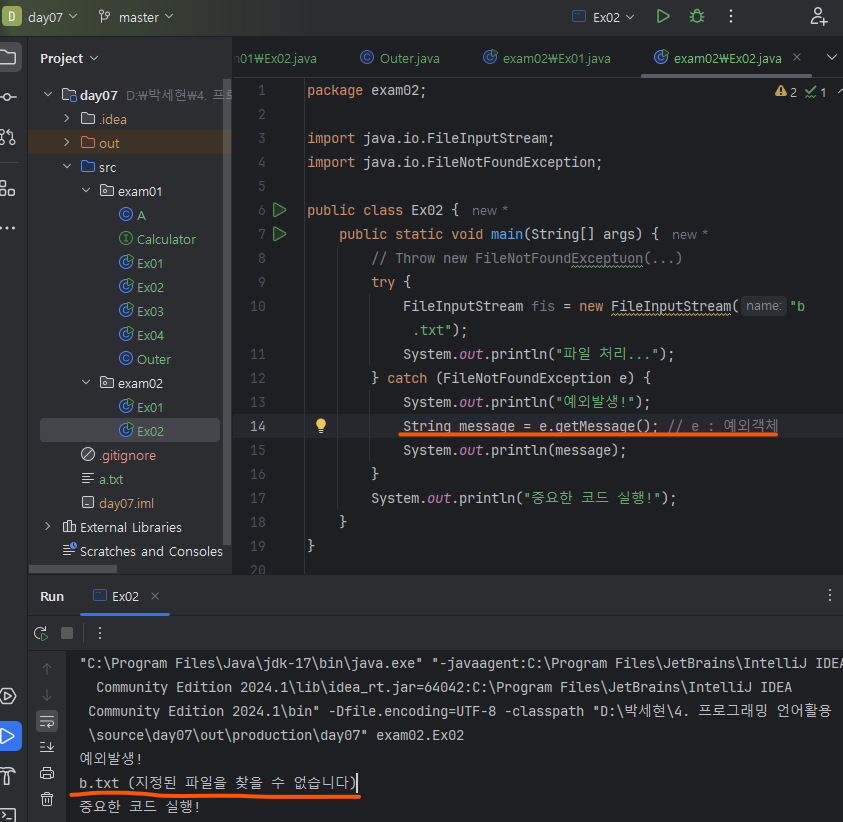Open the add collaborator icon in the title bar

(819, 16)
